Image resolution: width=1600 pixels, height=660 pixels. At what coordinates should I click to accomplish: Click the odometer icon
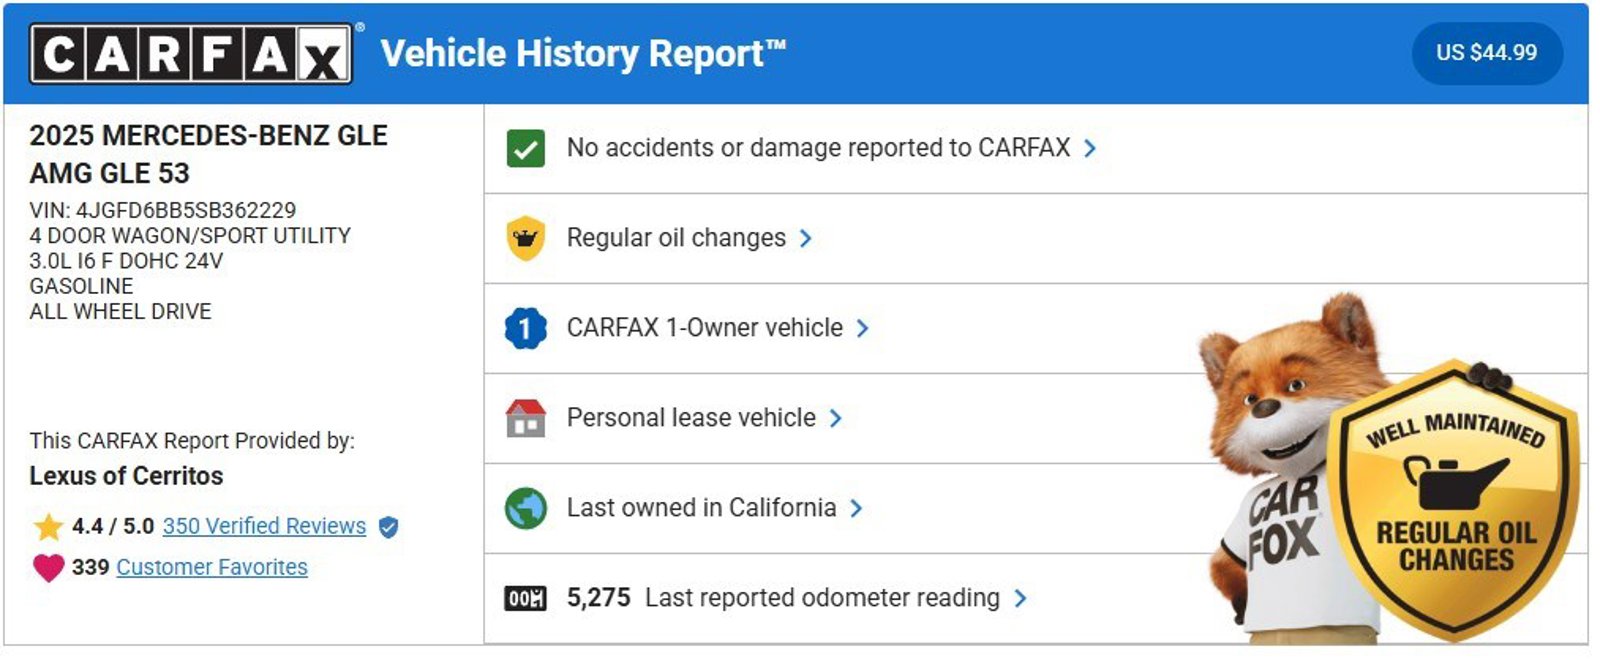pos(526,598)
